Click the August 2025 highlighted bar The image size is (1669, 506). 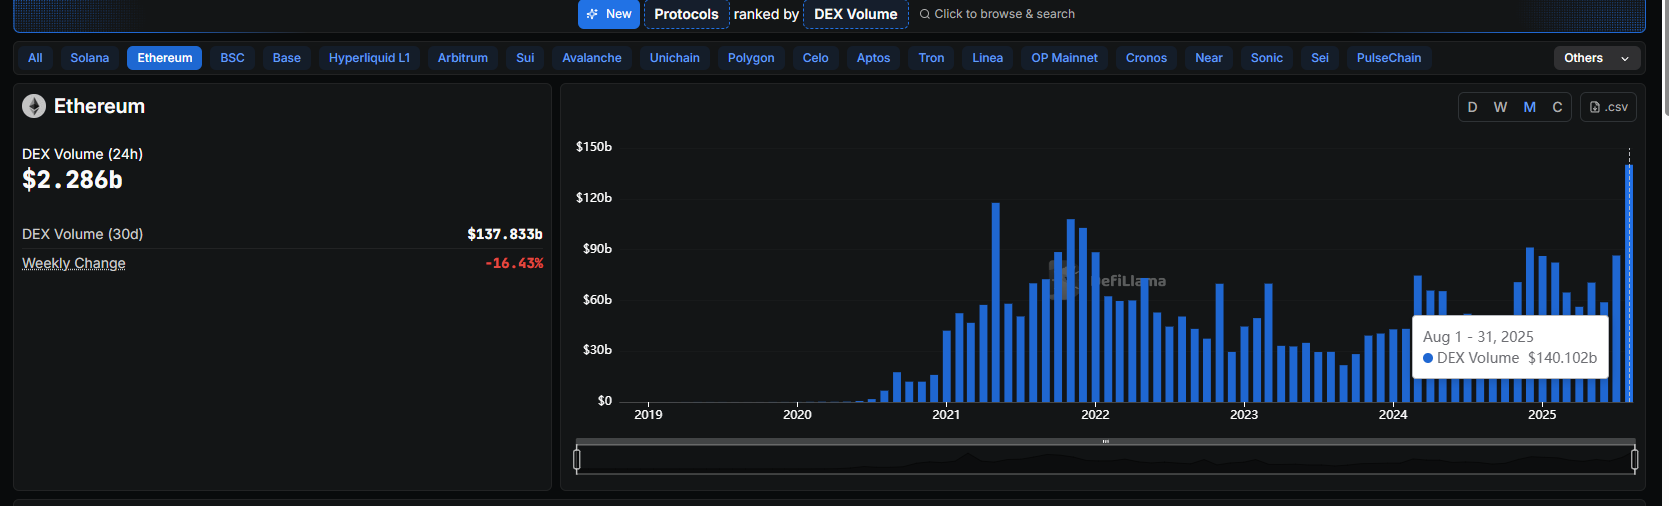(1629, 284)
